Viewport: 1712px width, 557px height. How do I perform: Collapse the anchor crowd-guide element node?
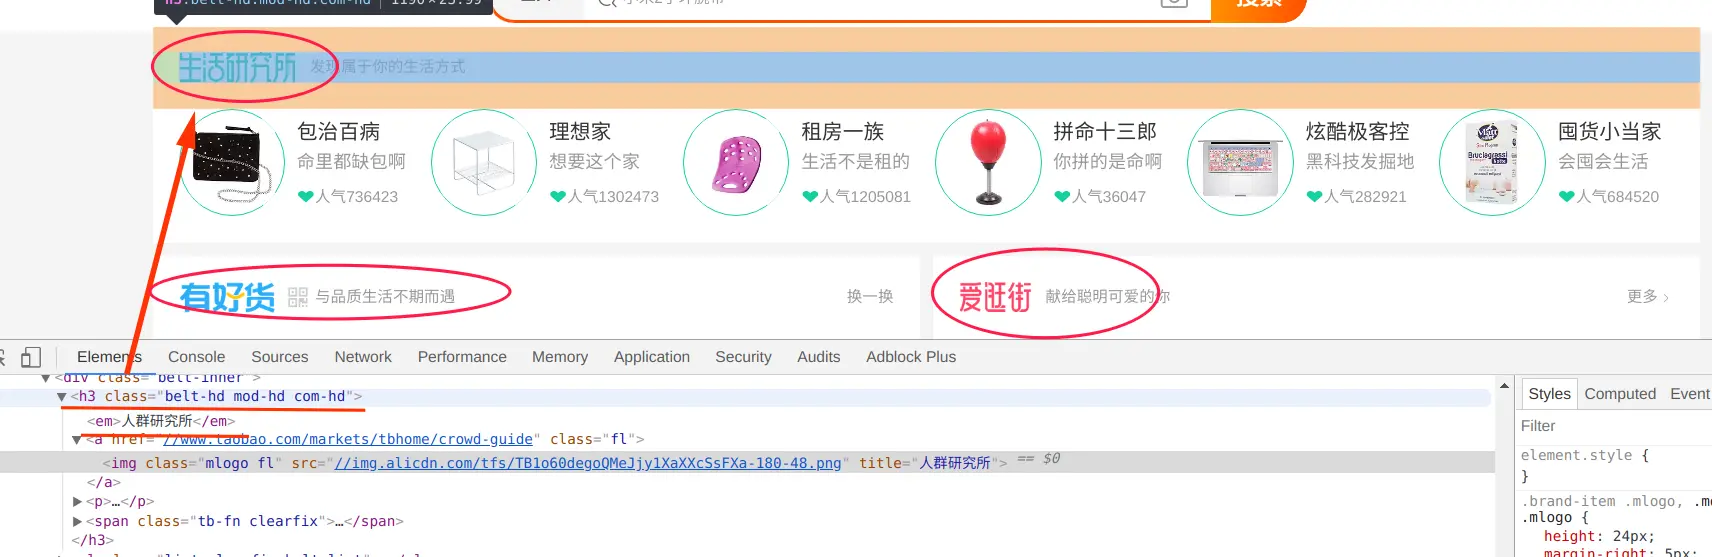pos(78,440)
